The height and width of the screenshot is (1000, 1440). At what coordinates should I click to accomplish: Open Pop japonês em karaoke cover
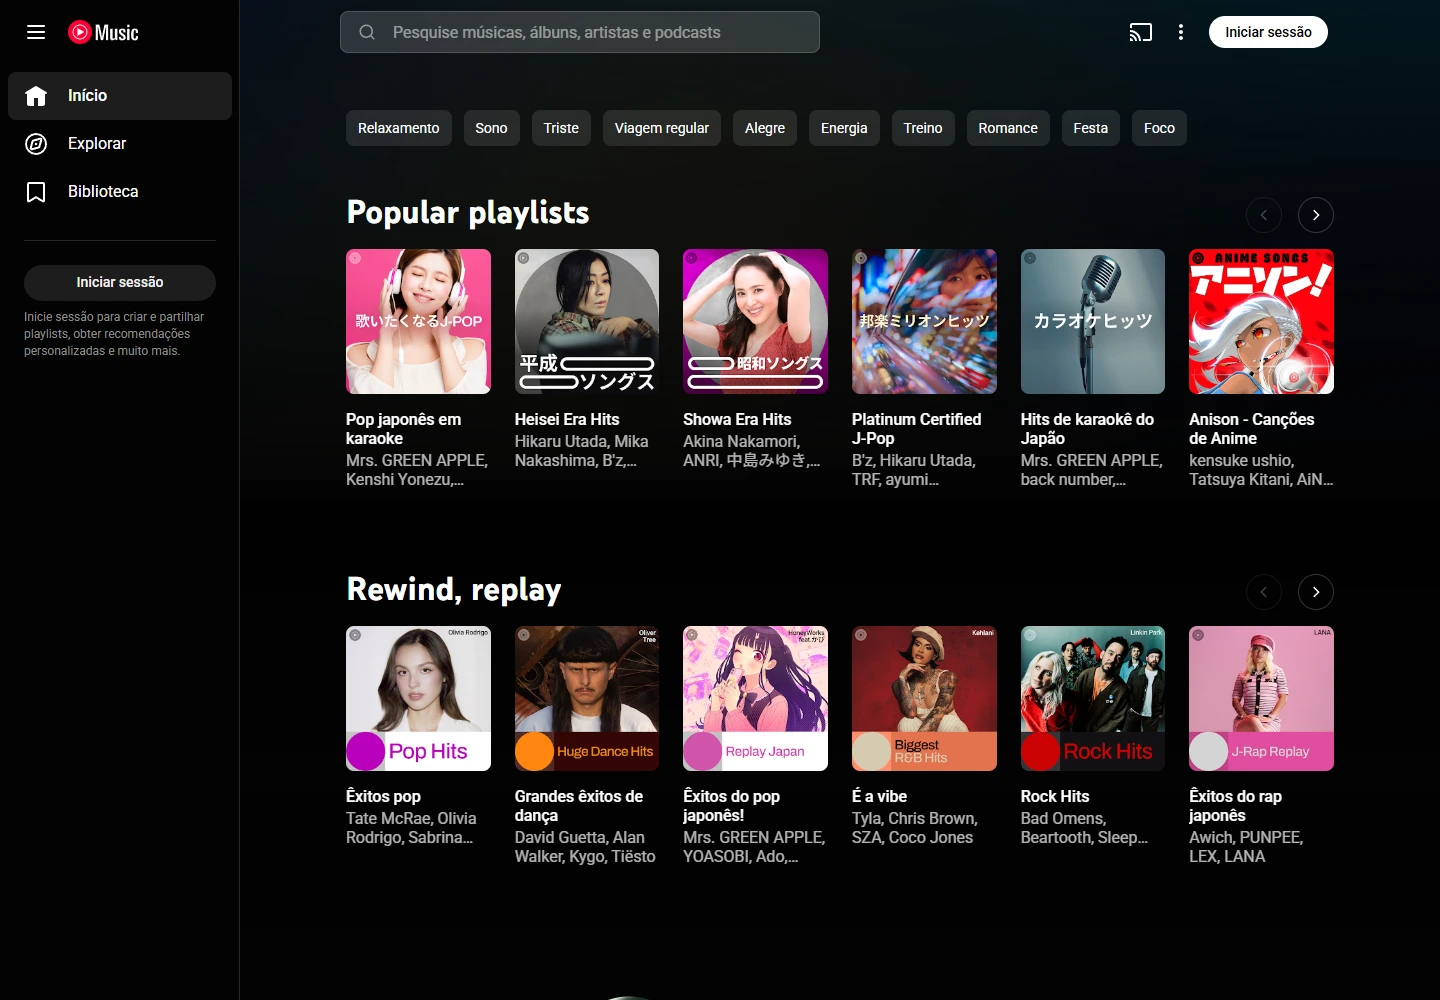418,321
